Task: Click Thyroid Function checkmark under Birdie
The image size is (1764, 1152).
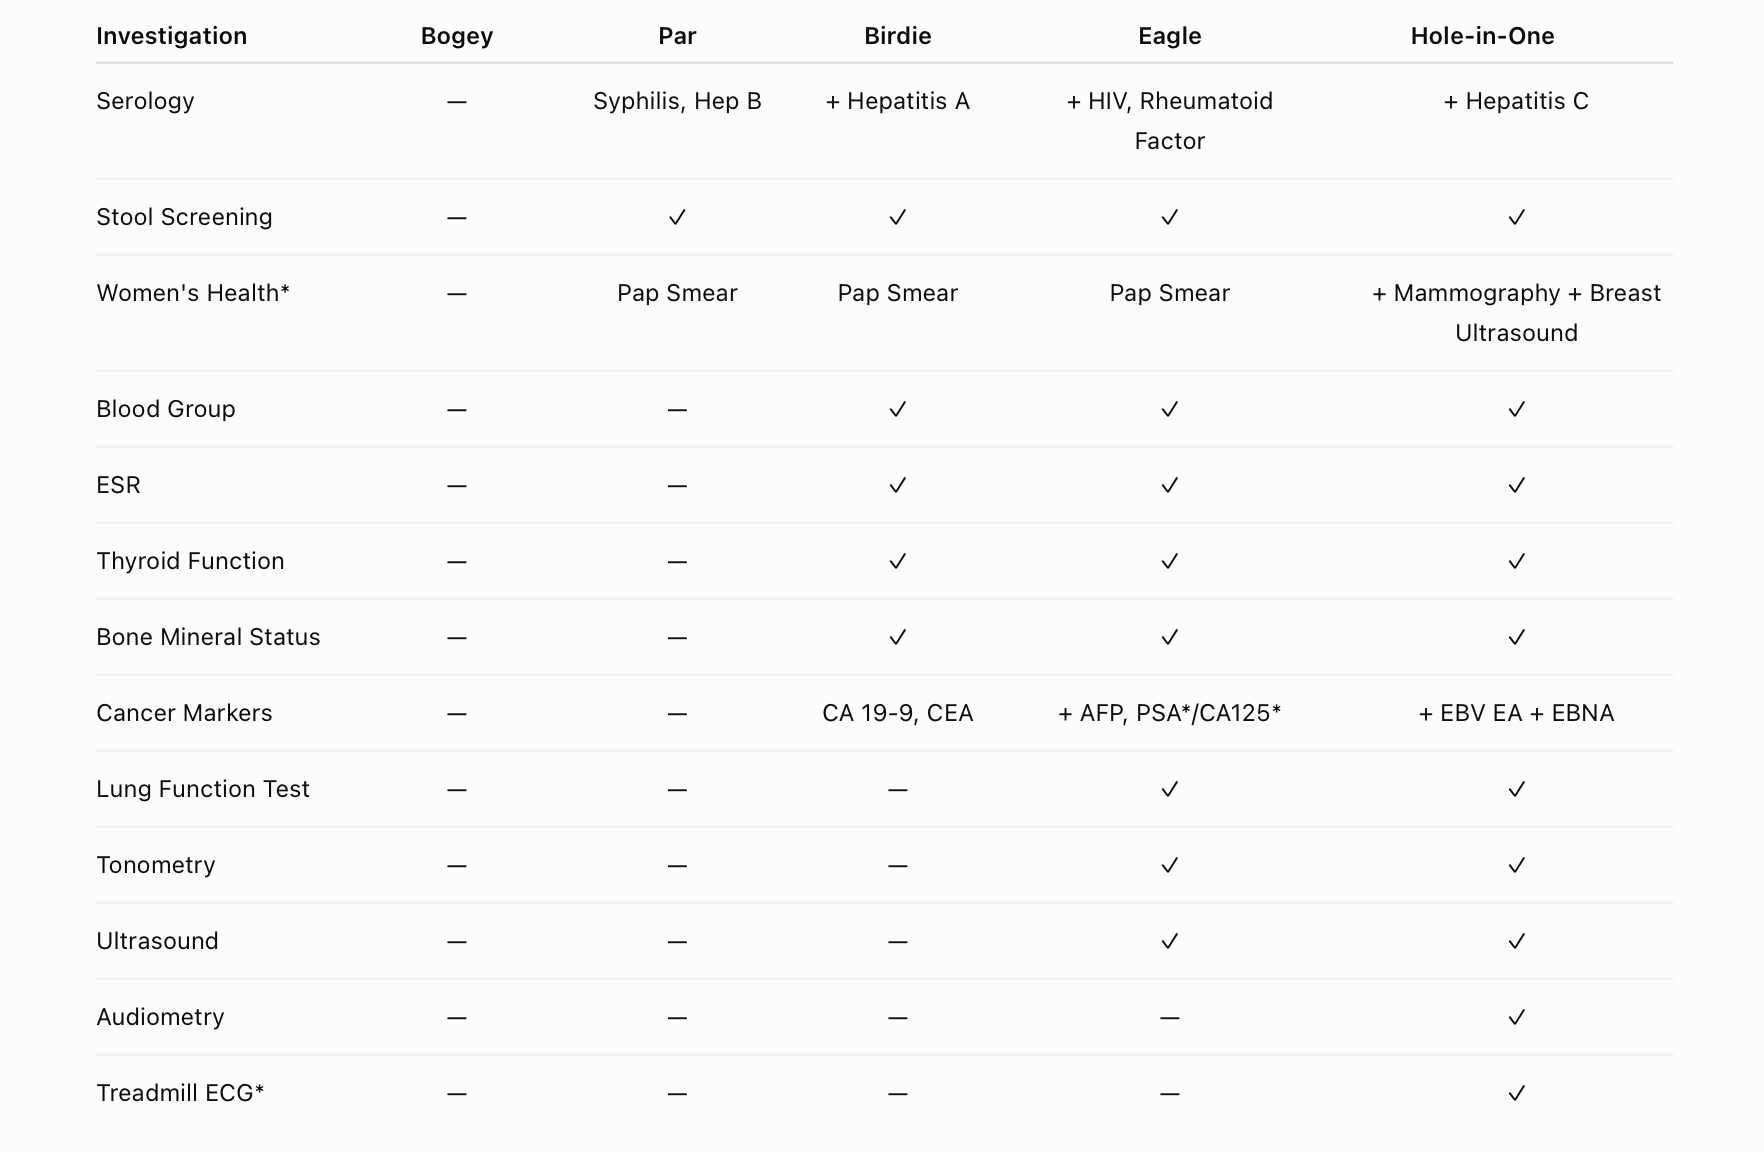Action: click(897, 561)
